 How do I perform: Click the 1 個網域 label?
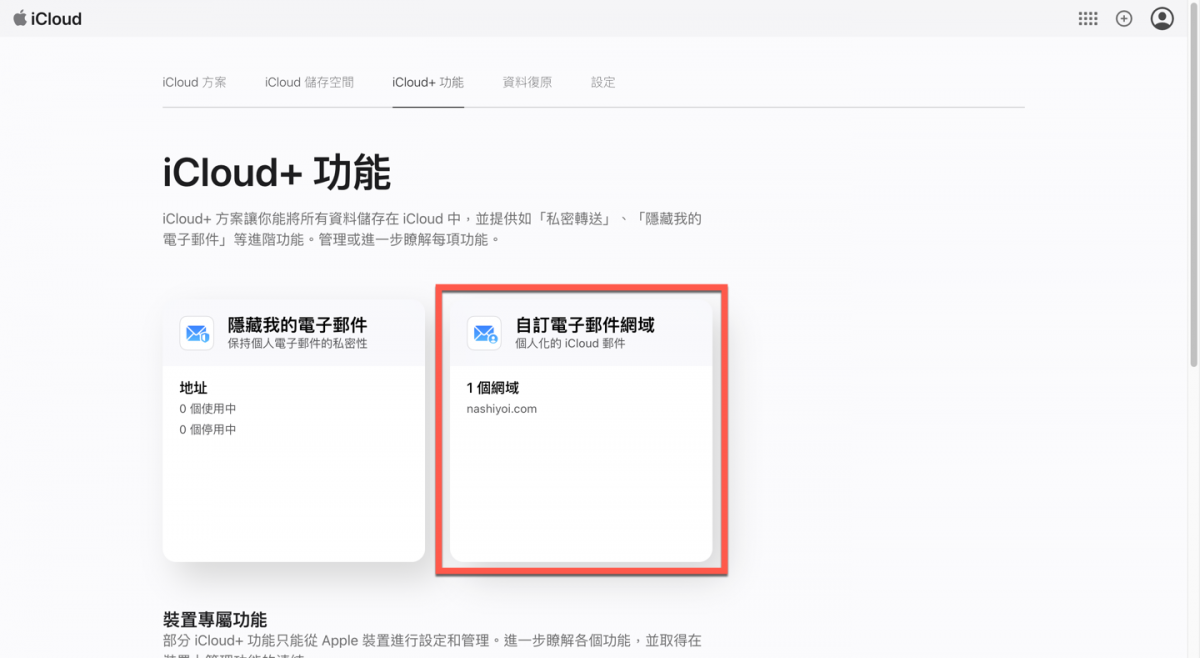(493, 388)
